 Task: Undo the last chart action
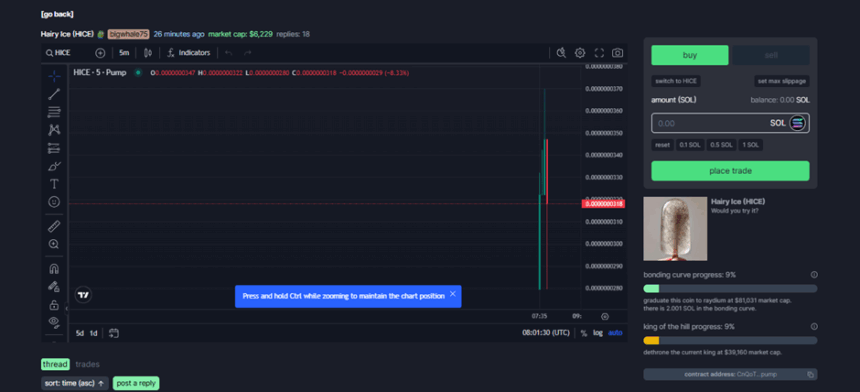click(229, 53)
